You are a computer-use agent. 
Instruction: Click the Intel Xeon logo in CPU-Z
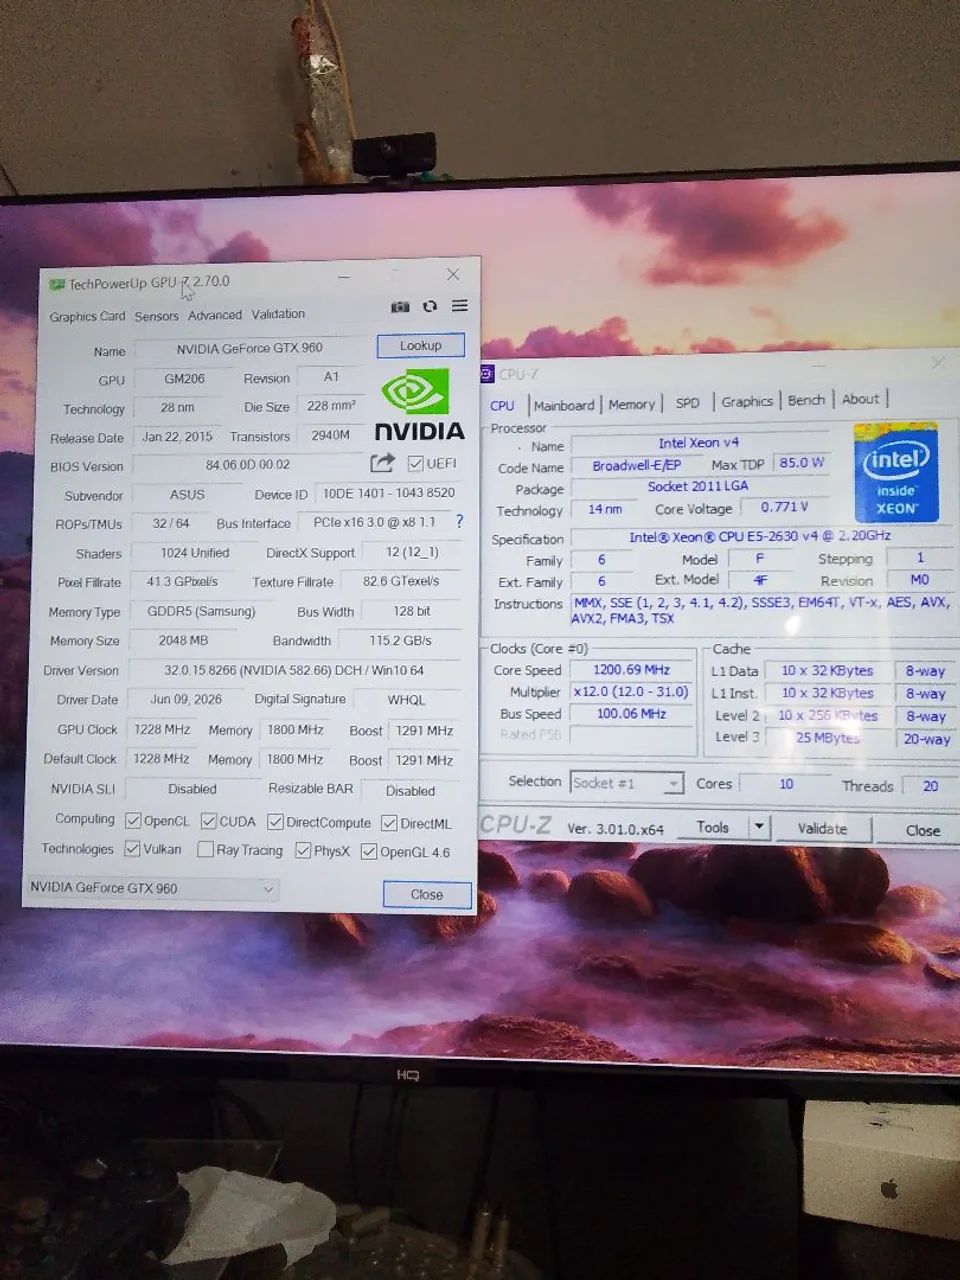896,472
